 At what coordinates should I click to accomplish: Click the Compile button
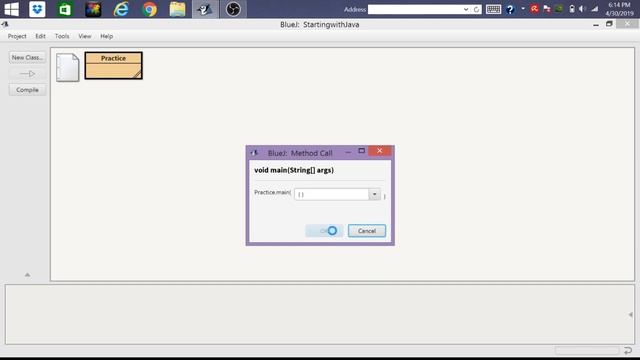click(27, 90)
